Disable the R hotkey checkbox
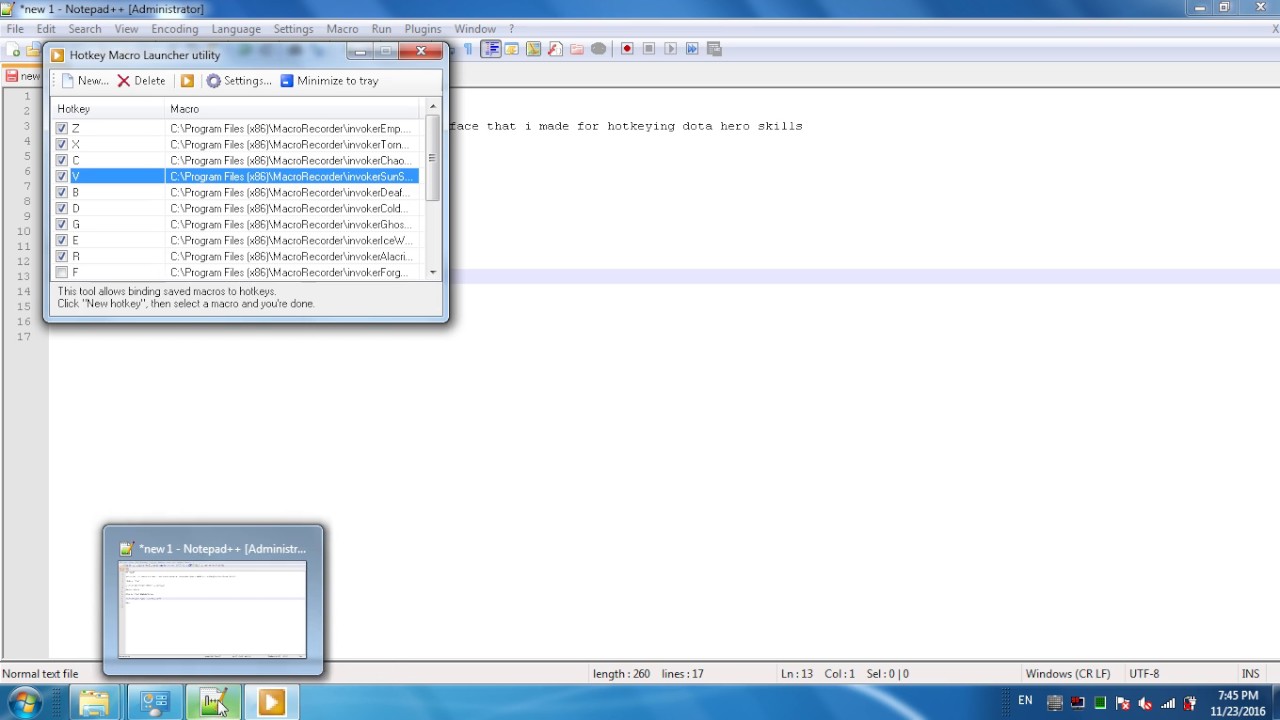The height and width of the screenshot is (720, 1280). point(62,257)
